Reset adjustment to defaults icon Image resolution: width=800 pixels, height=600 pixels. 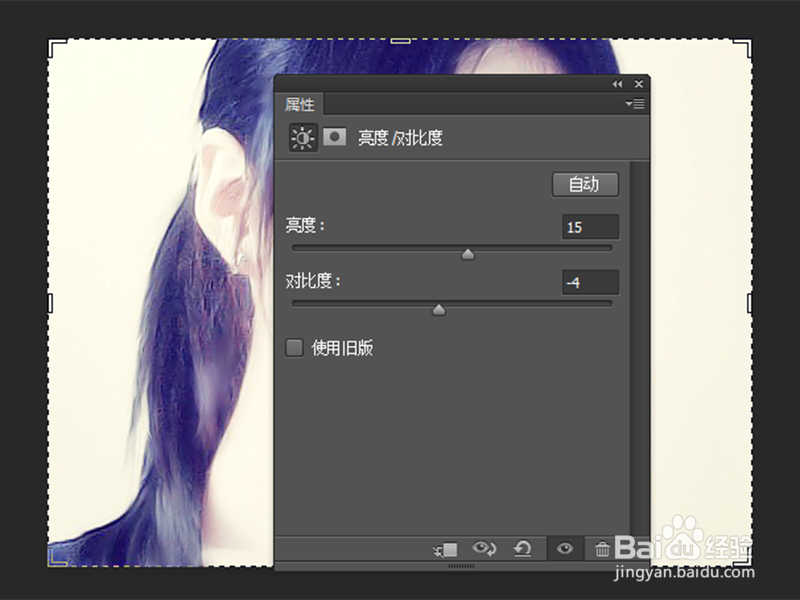point(522,549)
